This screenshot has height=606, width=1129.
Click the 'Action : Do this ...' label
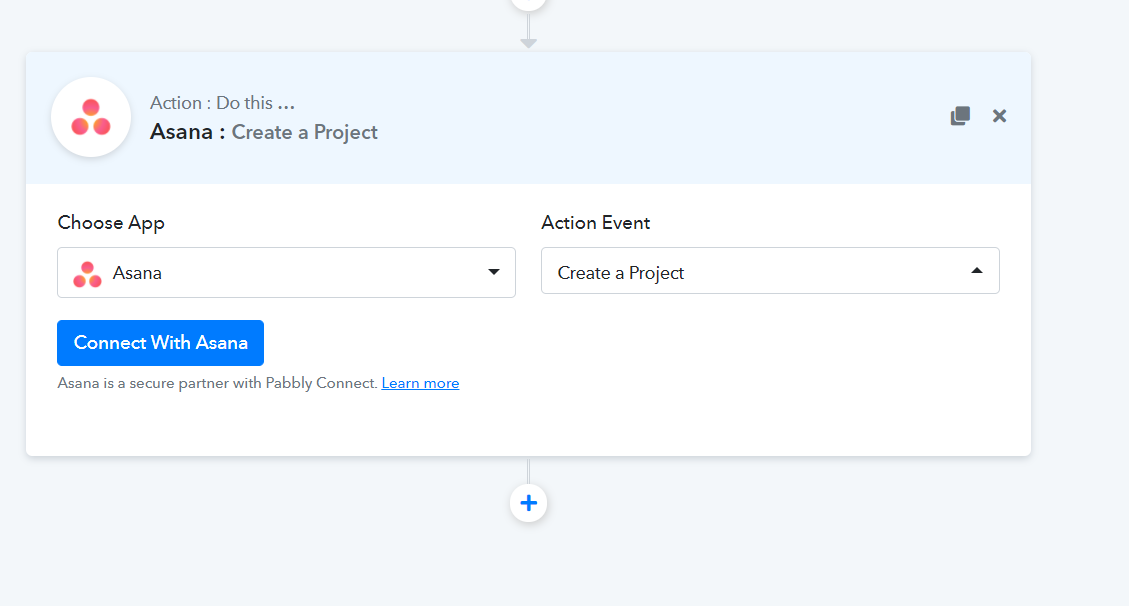point(222,103)
